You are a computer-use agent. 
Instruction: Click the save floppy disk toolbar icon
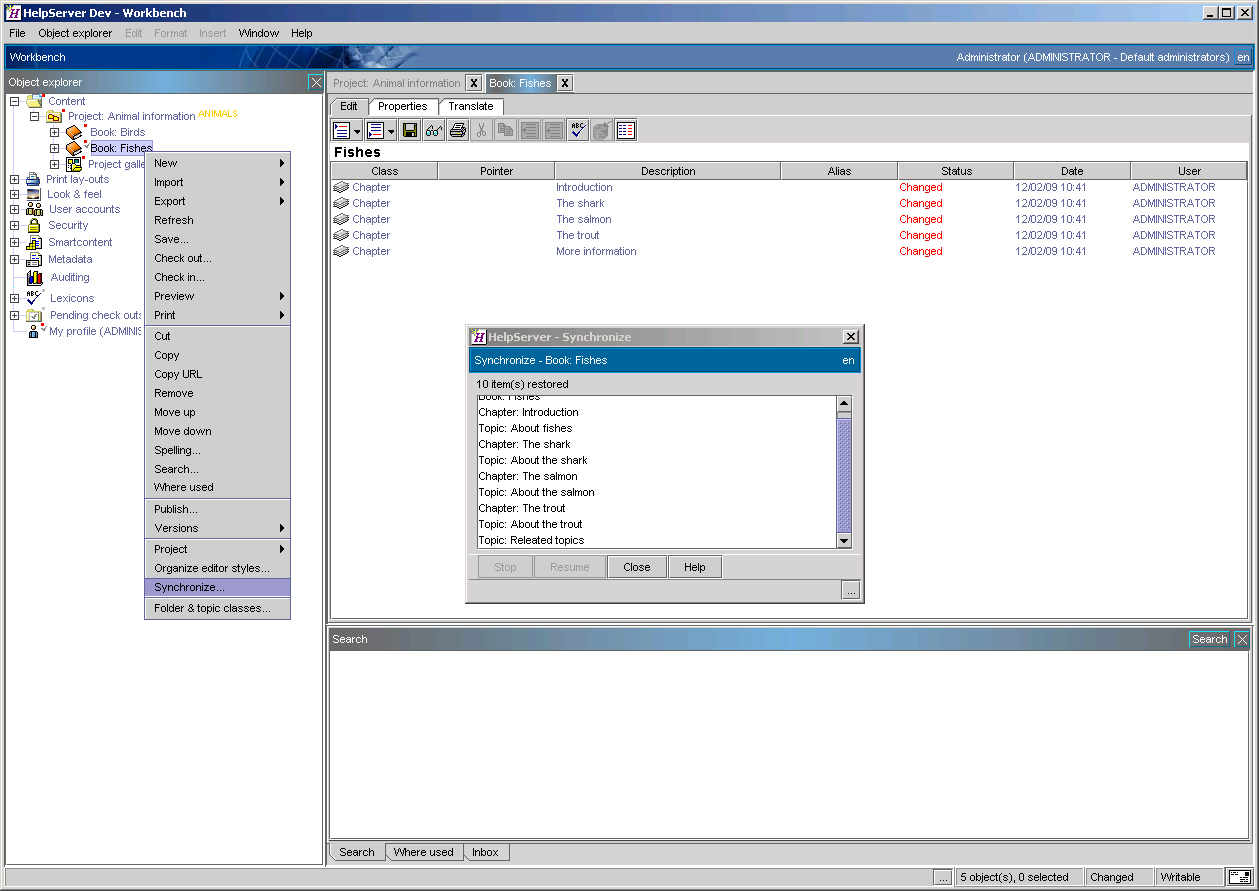tap(410, 130)
